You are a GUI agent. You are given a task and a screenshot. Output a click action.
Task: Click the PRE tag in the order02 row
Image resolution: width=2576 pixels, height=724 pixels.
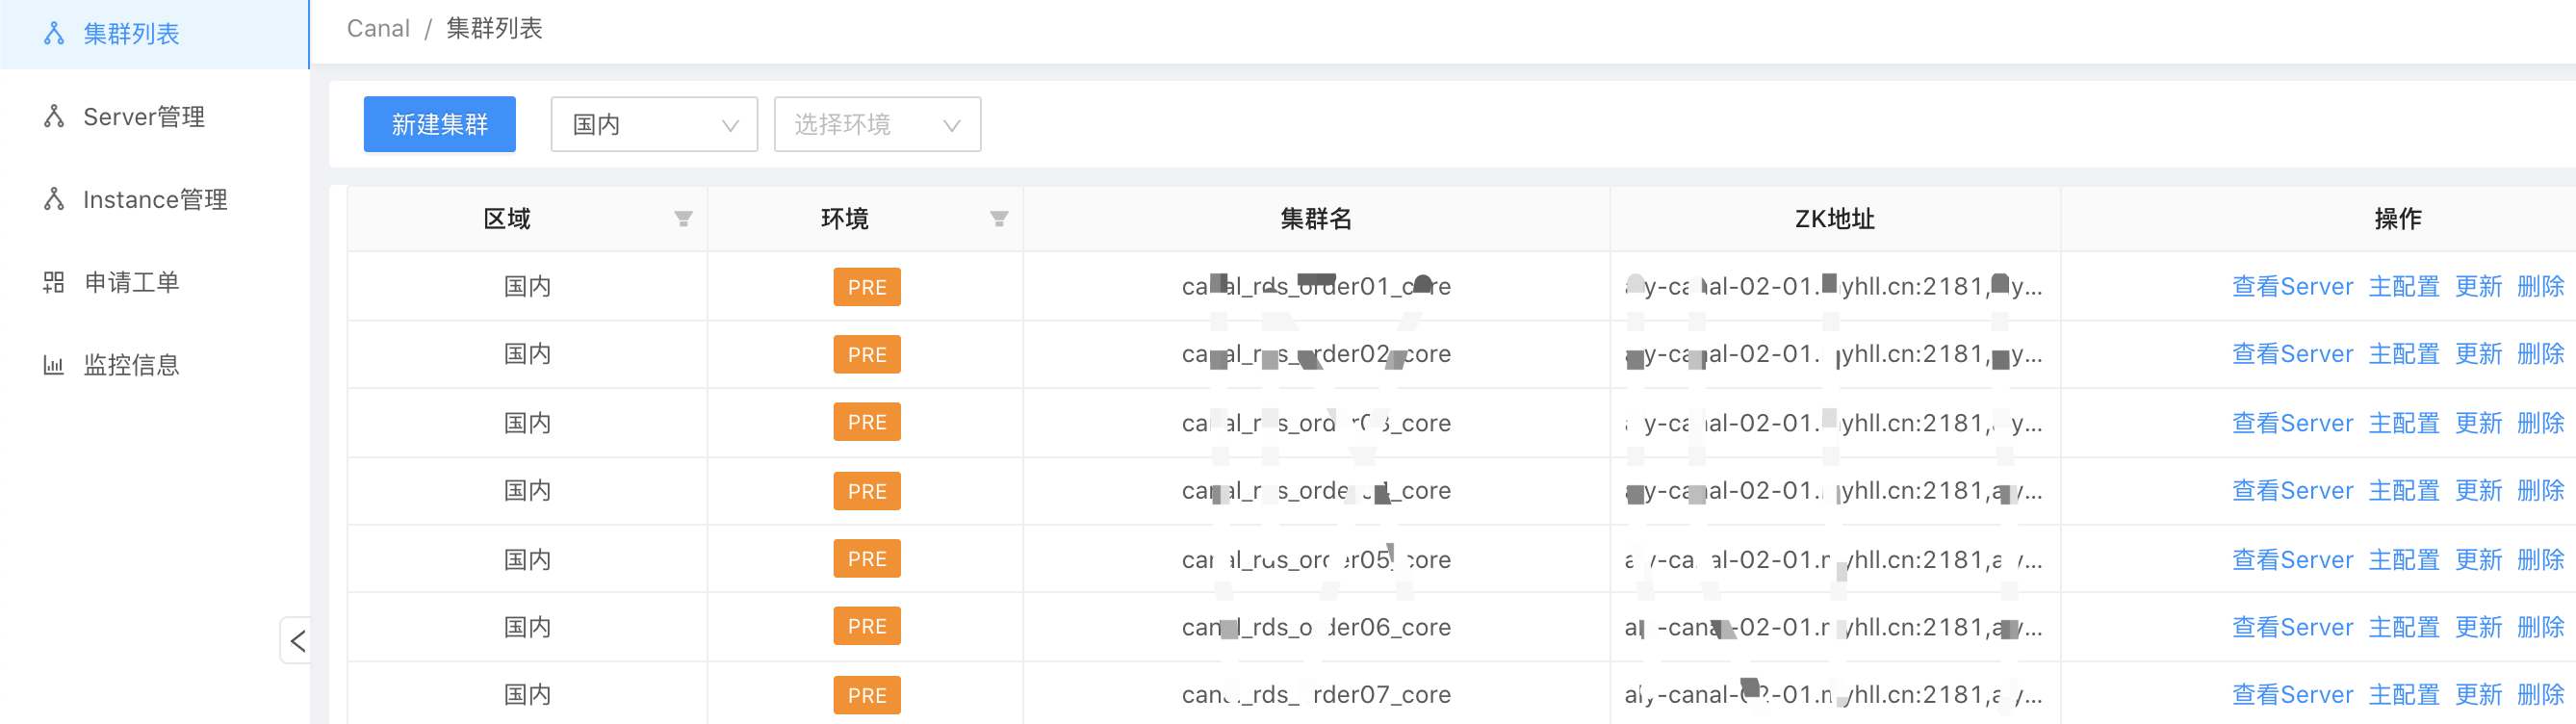[867, 354]
